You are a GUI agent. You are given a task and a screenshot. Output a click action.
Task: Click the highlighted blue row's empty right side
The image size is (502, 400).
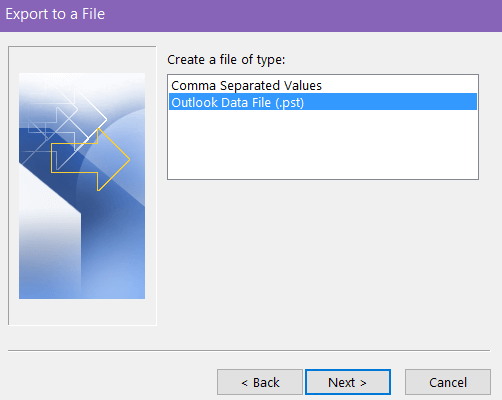pyautogui.click(x=390, y=102)
